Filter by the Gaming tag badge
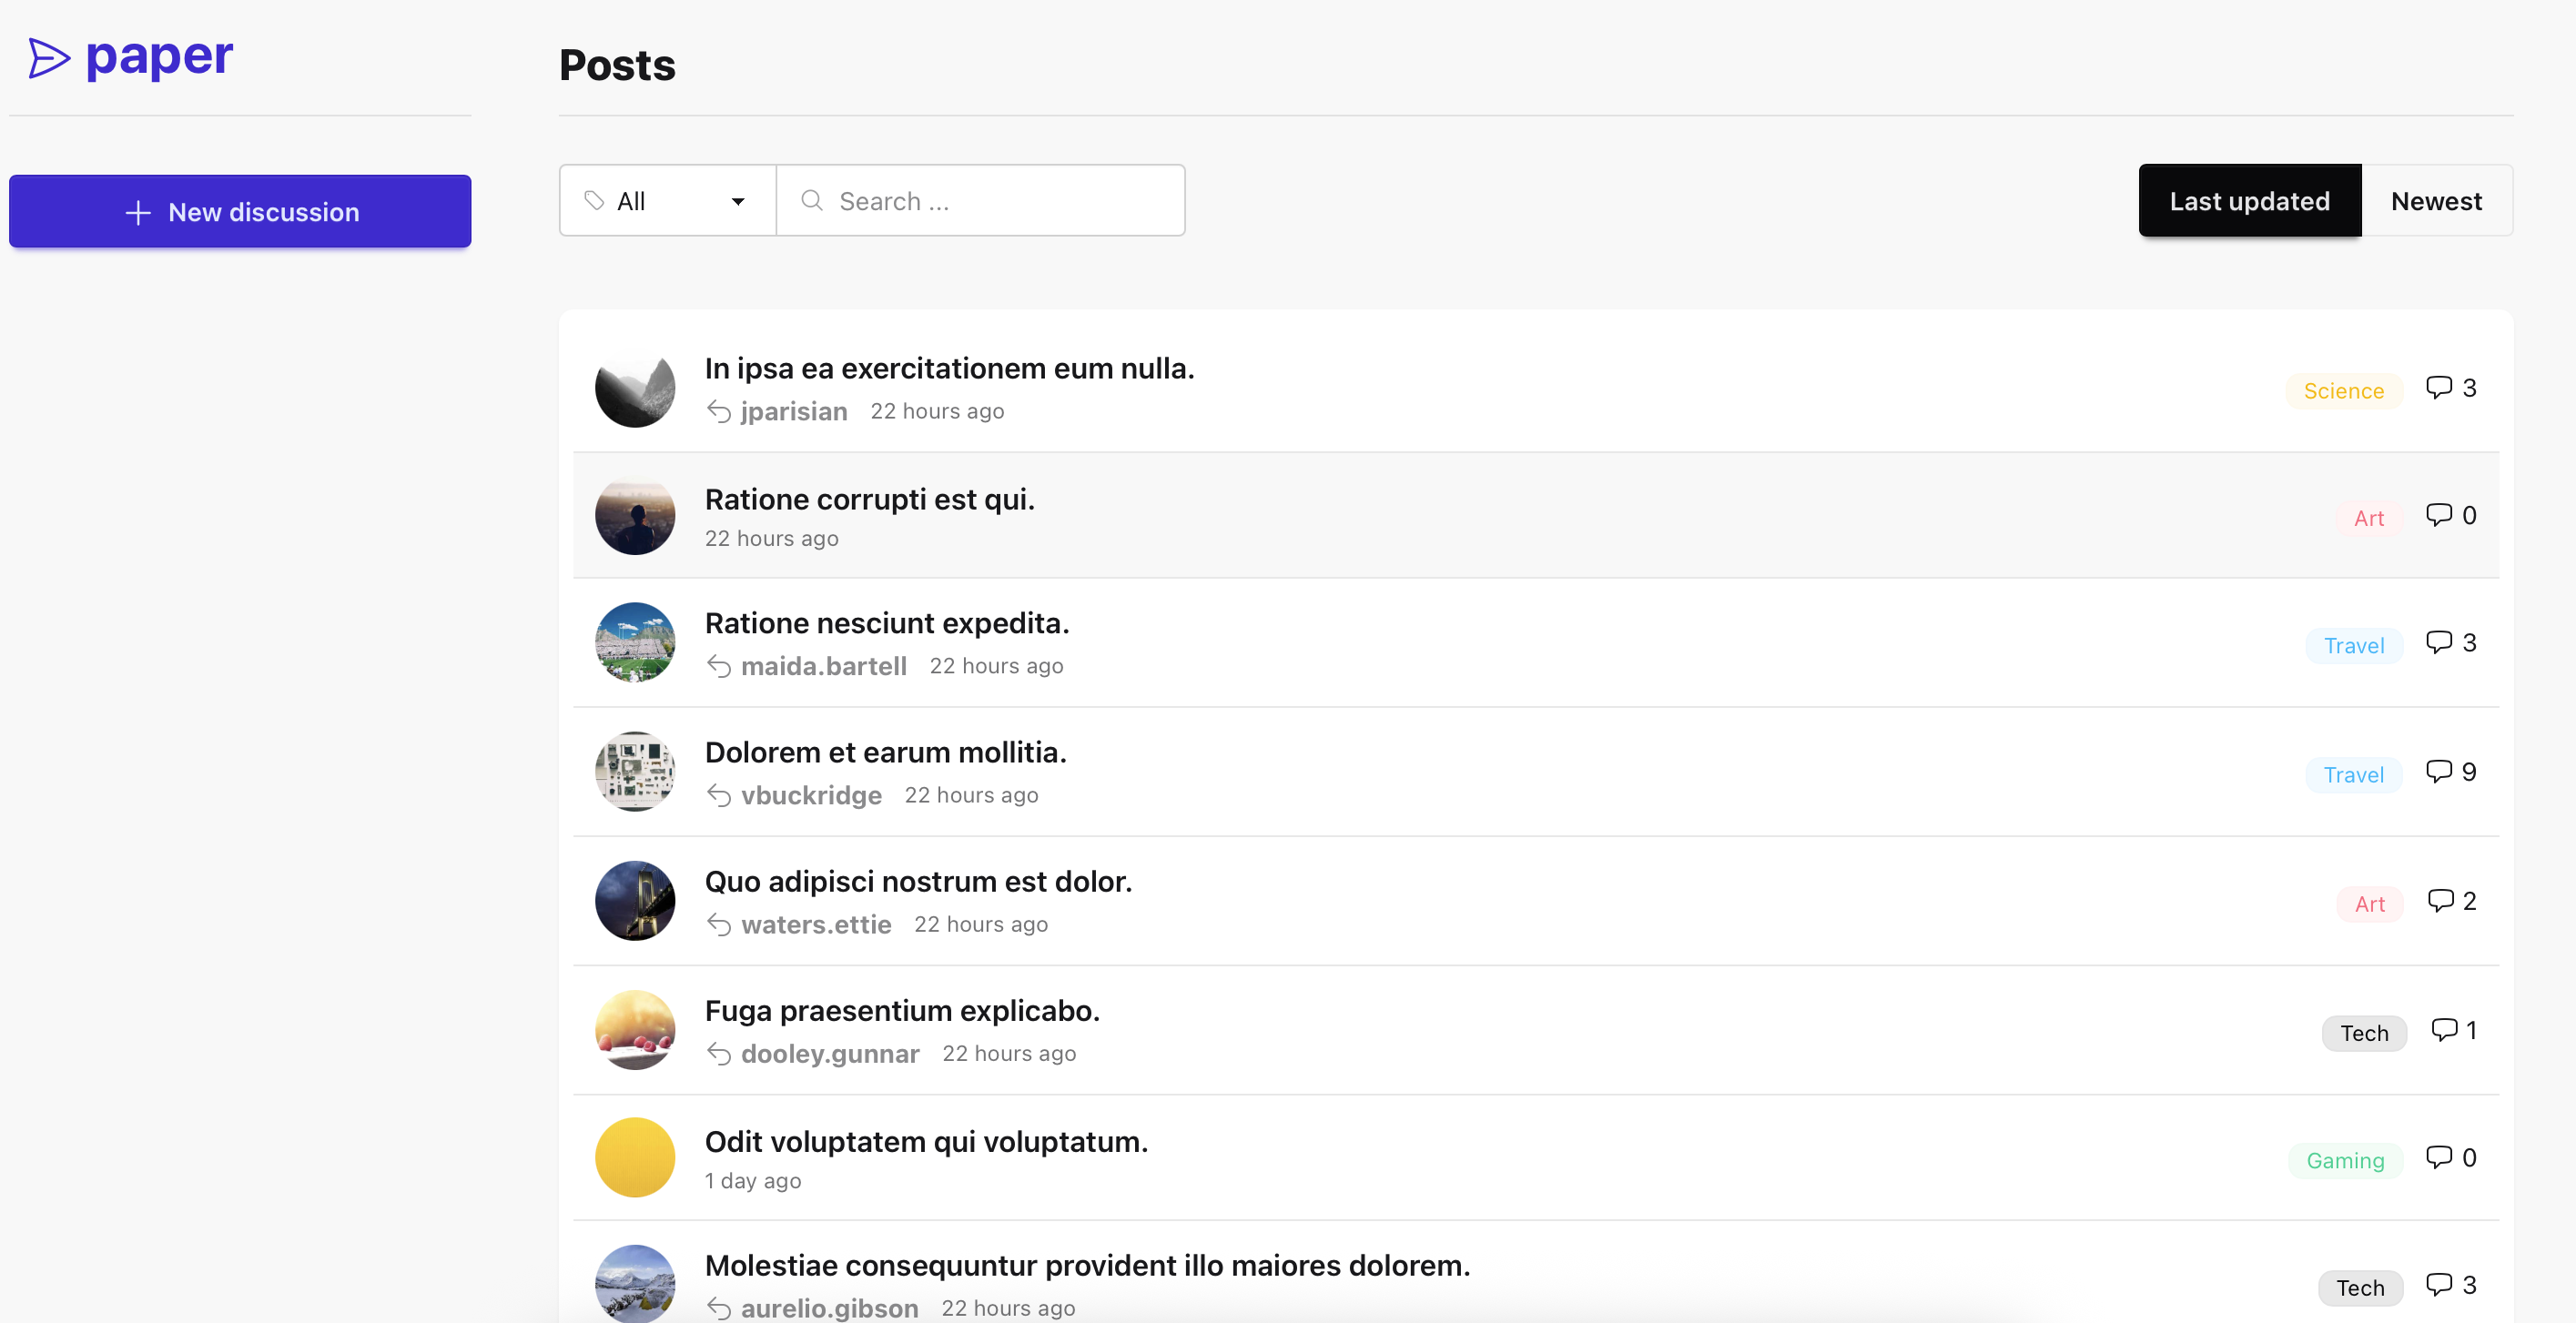2576x1323 pixels. [x=2345, y=1160]
